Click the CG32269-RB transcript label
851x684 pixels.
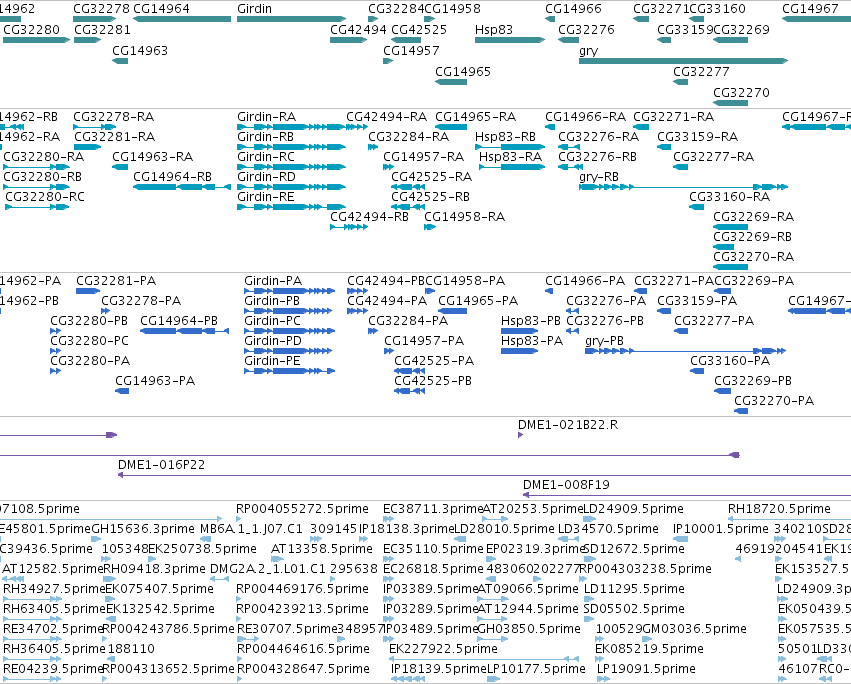coord(753,237)
